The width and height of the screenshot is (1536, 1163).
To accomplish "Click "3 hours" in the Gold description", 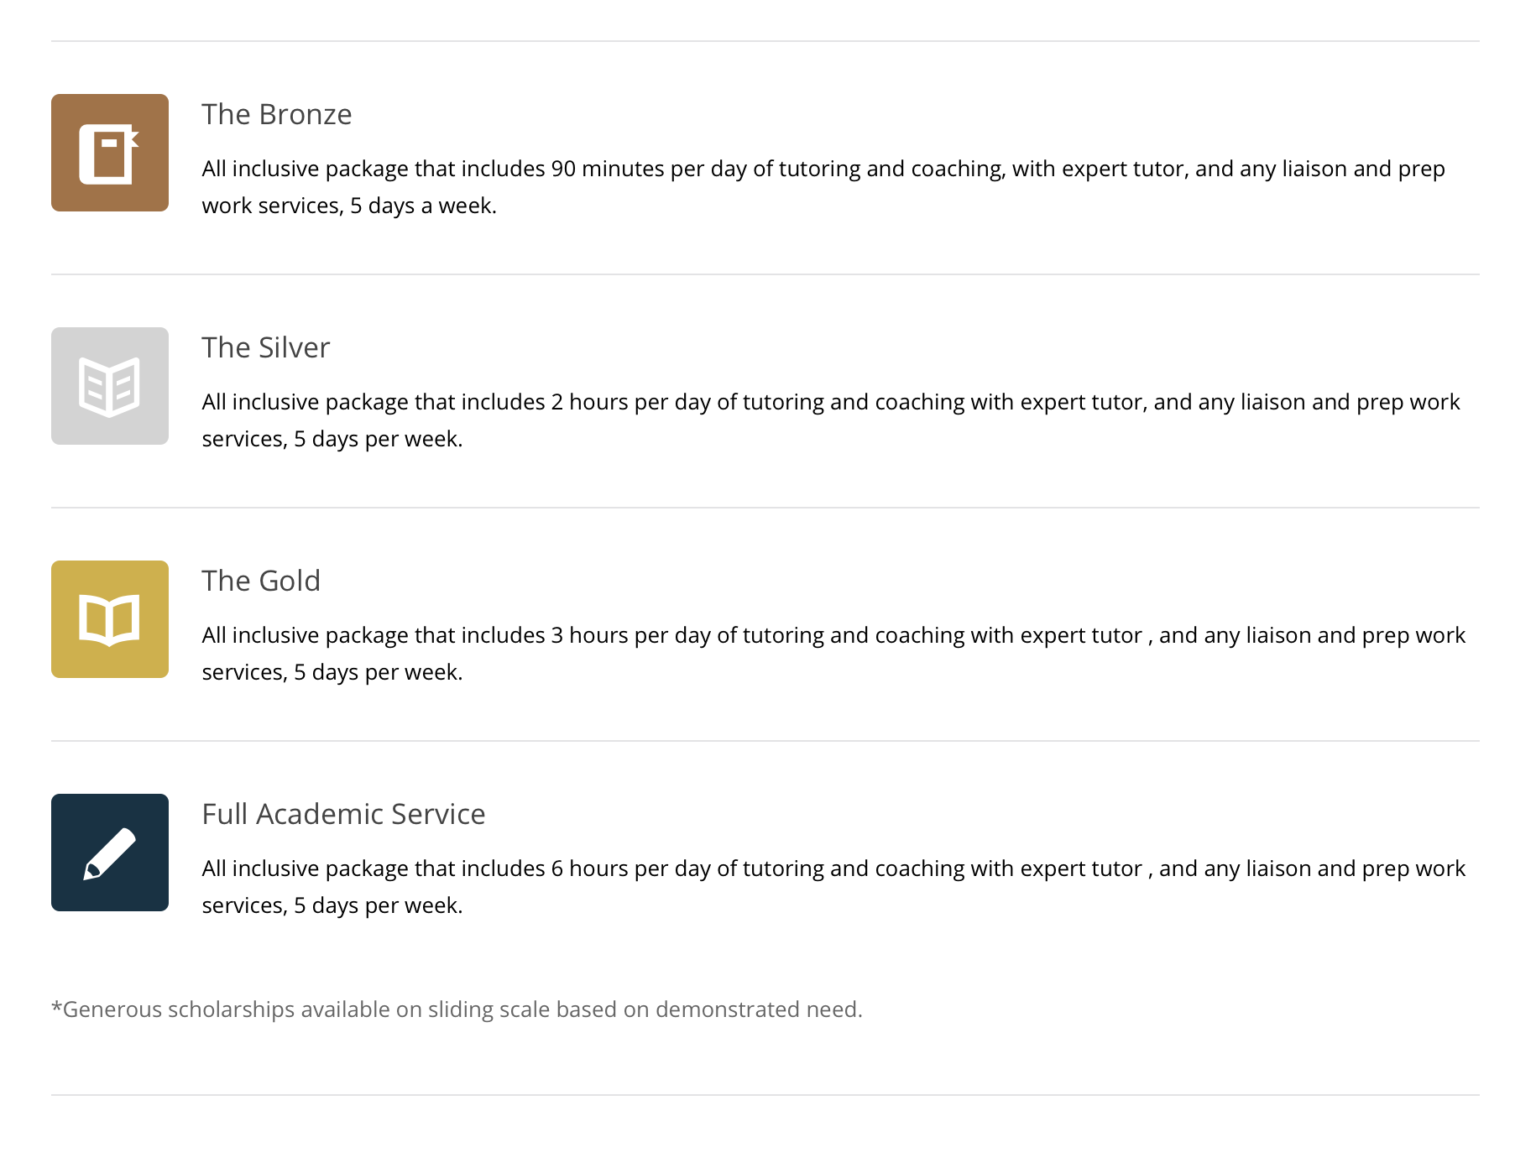I will pos(589,635).
